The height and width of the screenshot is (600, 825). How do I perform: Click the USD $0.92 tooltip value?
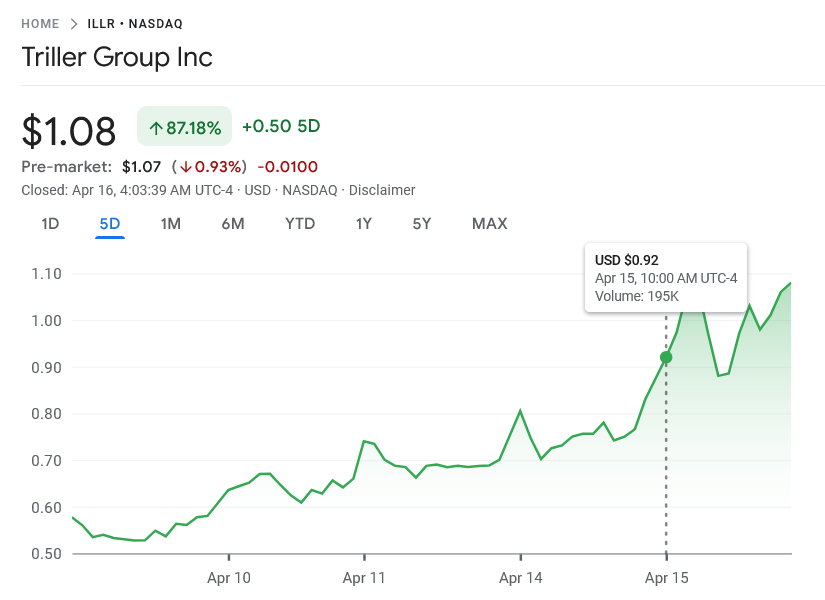(x=627, y=260)
